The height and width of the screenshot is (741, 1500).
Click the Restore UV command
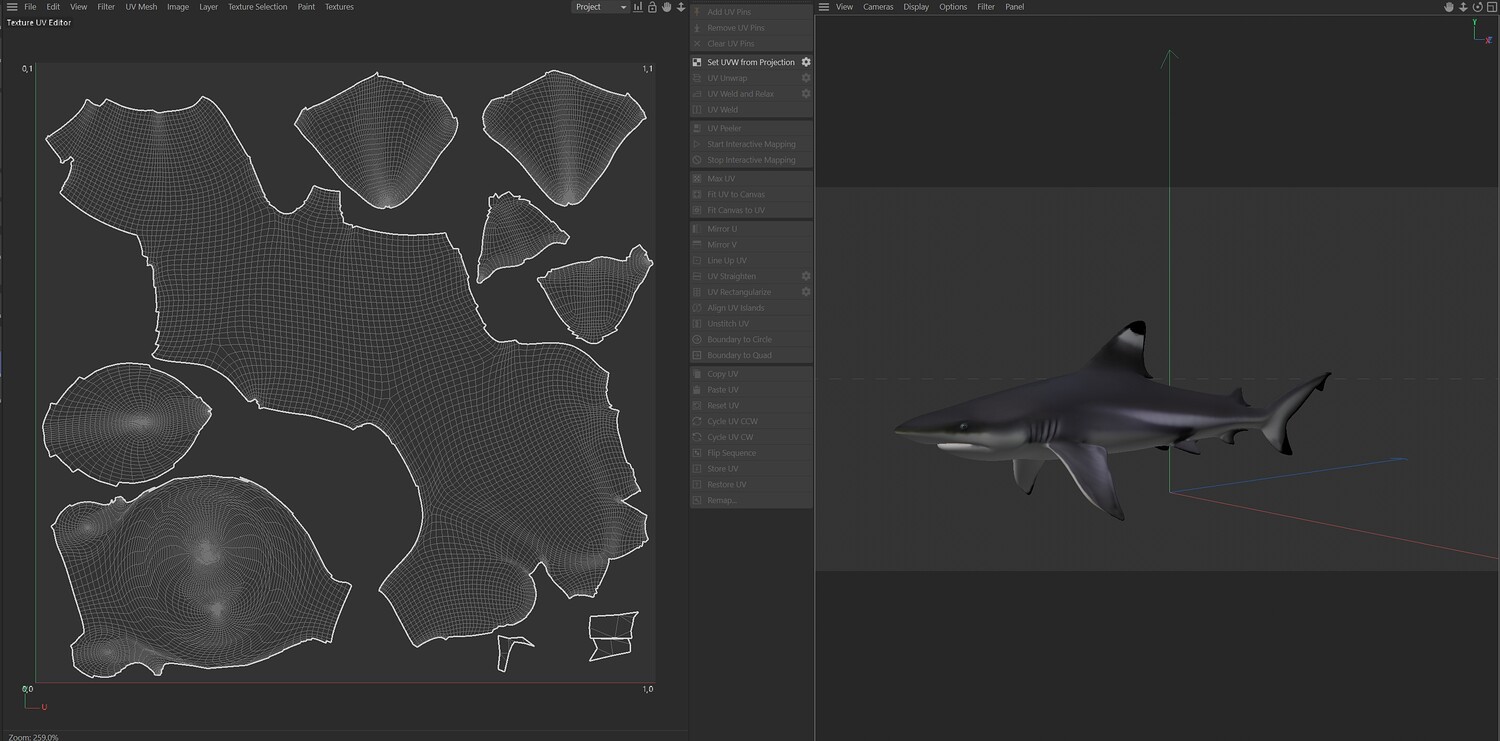click(751, 485)
